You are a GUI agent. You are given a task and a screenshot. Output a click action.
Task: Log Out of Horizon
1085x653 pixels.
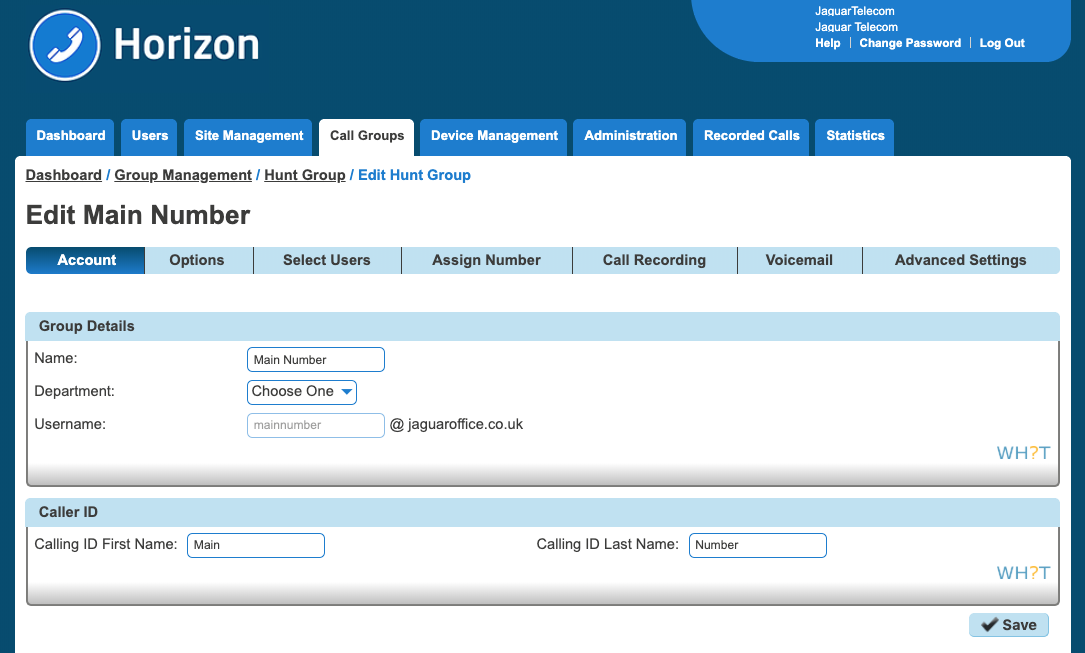(1001, 42)
